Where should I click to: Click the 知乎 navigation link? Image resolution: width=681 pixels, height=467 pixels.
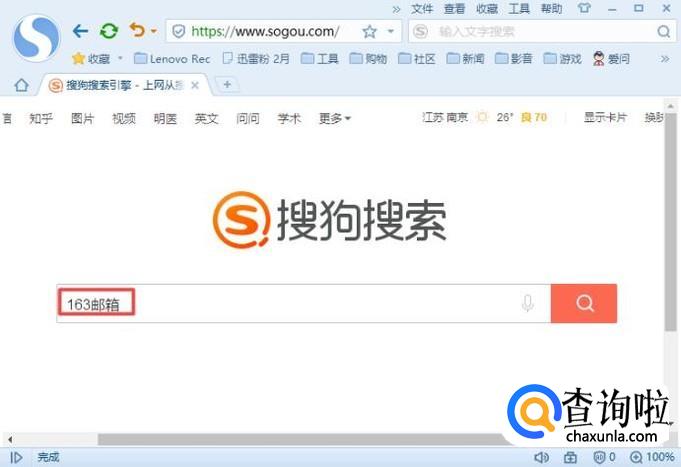pyautogui.click(x=41, y=118)
